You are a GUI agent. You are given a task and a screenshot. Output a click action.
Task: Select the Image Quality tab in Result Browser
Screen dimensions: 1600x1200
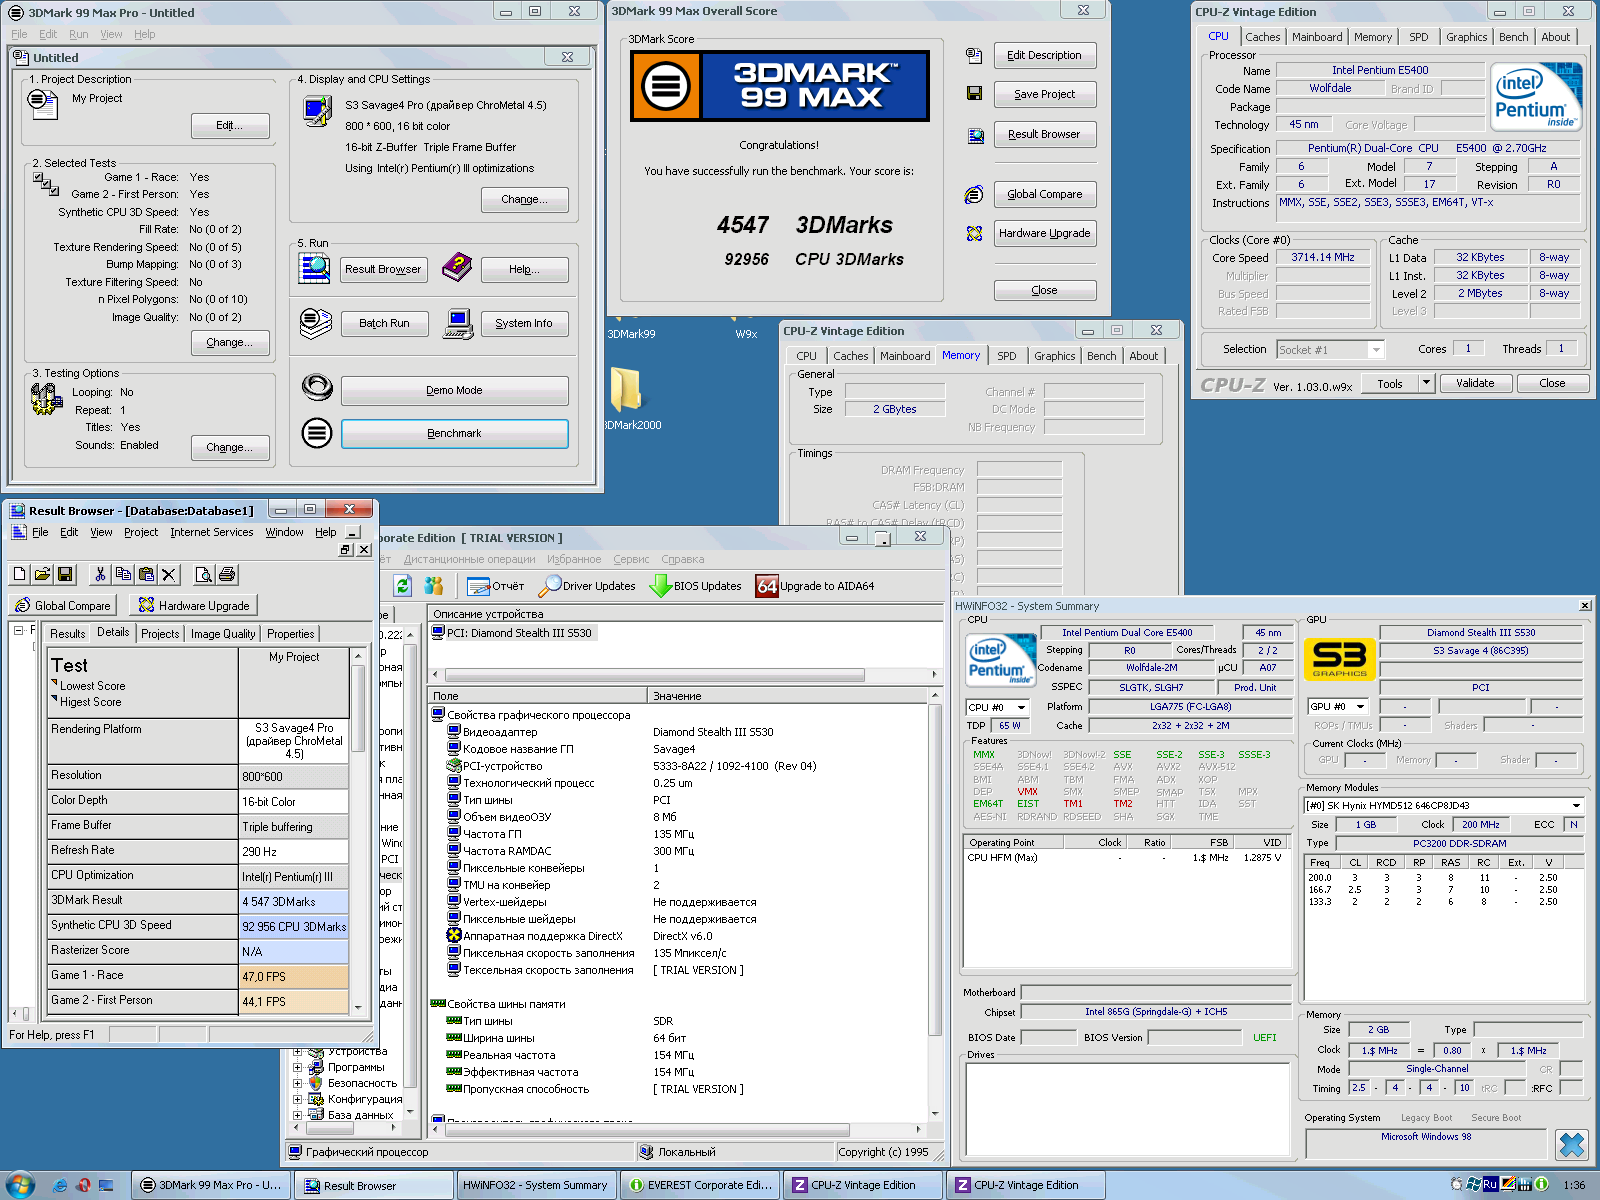(223, 634)
